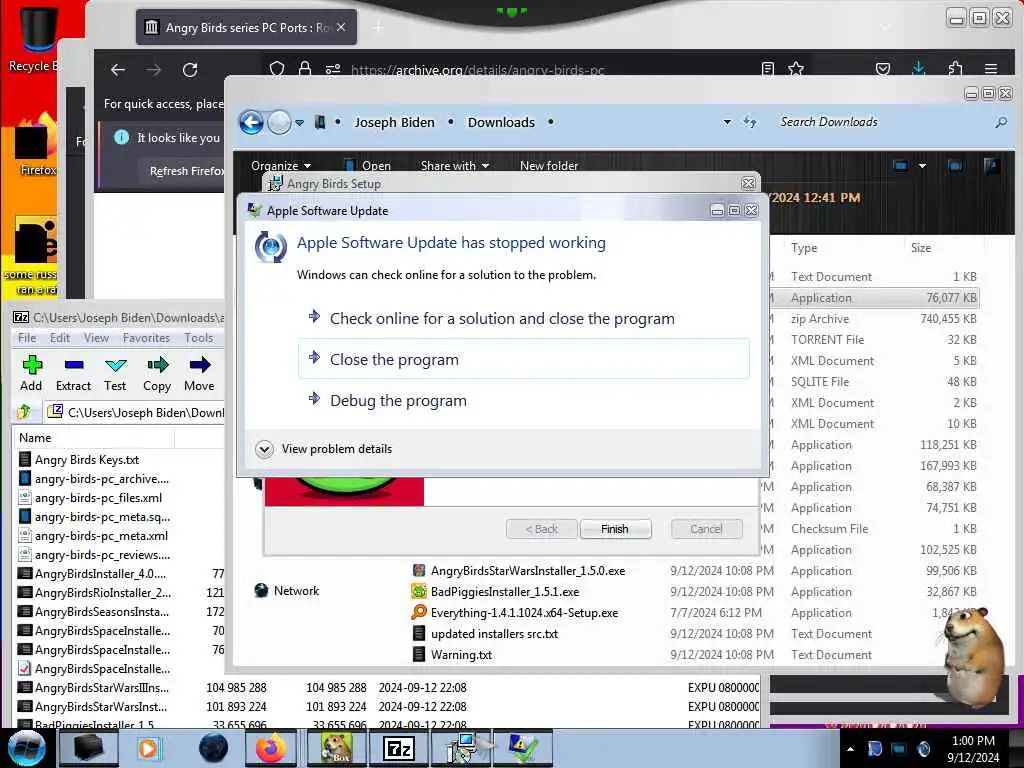
Task: Click the Type column header
Action: point(804,248)
